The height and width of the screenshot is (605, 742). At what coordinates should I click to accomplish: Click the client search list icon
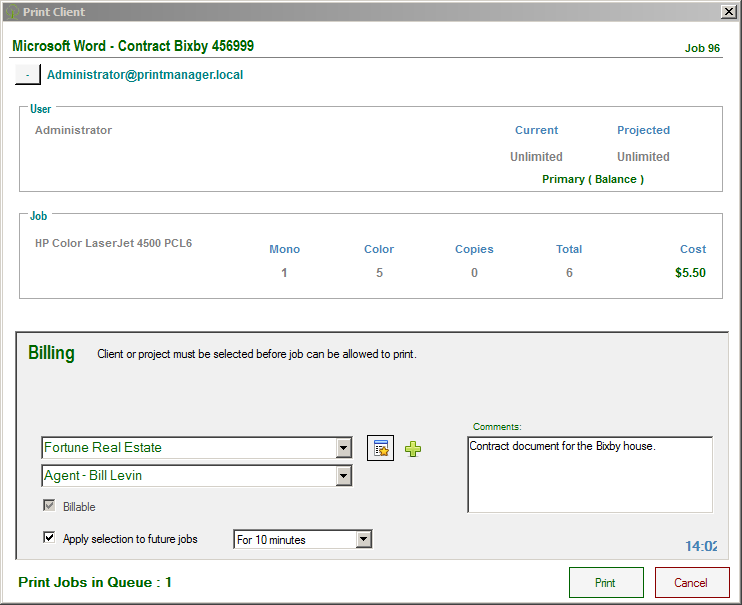pyautogui.click(x=380, y=448)
